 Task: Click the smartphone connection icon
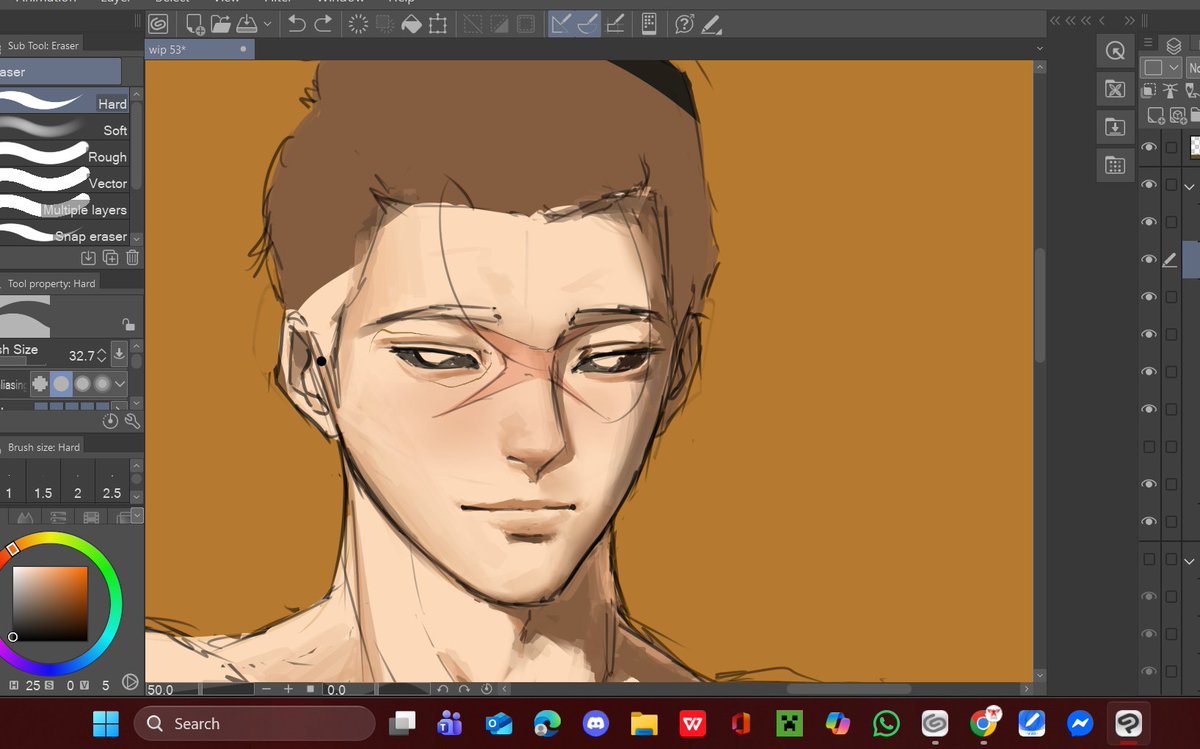(x=648, y=24)
